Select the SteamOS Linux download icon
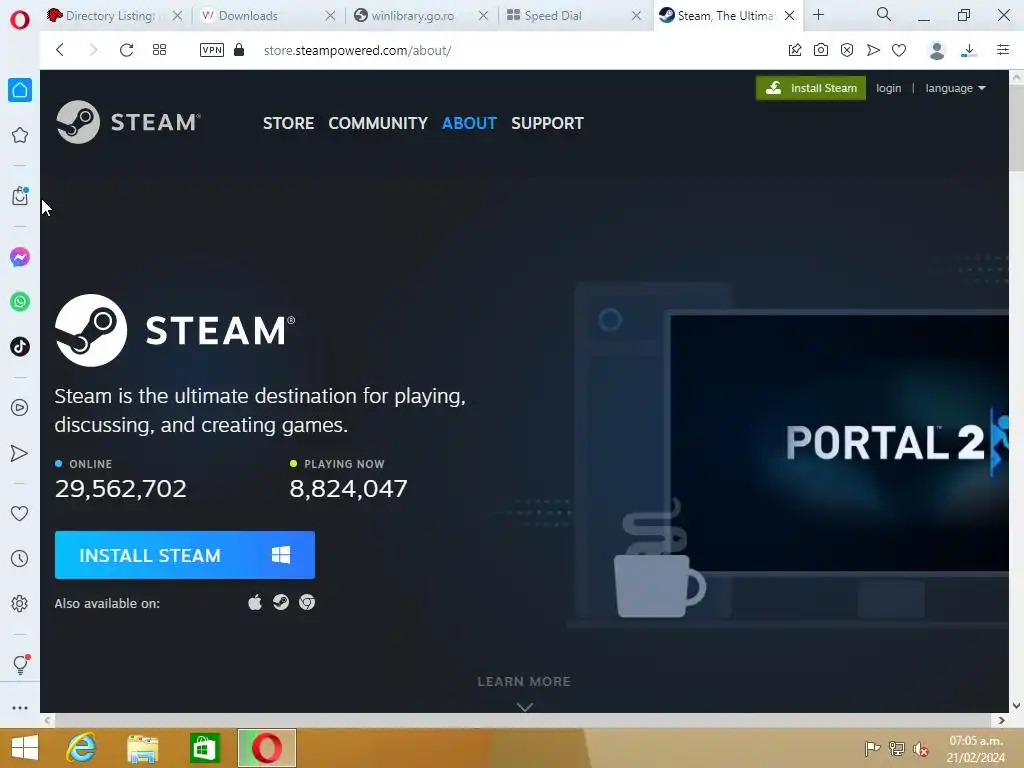 pos(281,602)
